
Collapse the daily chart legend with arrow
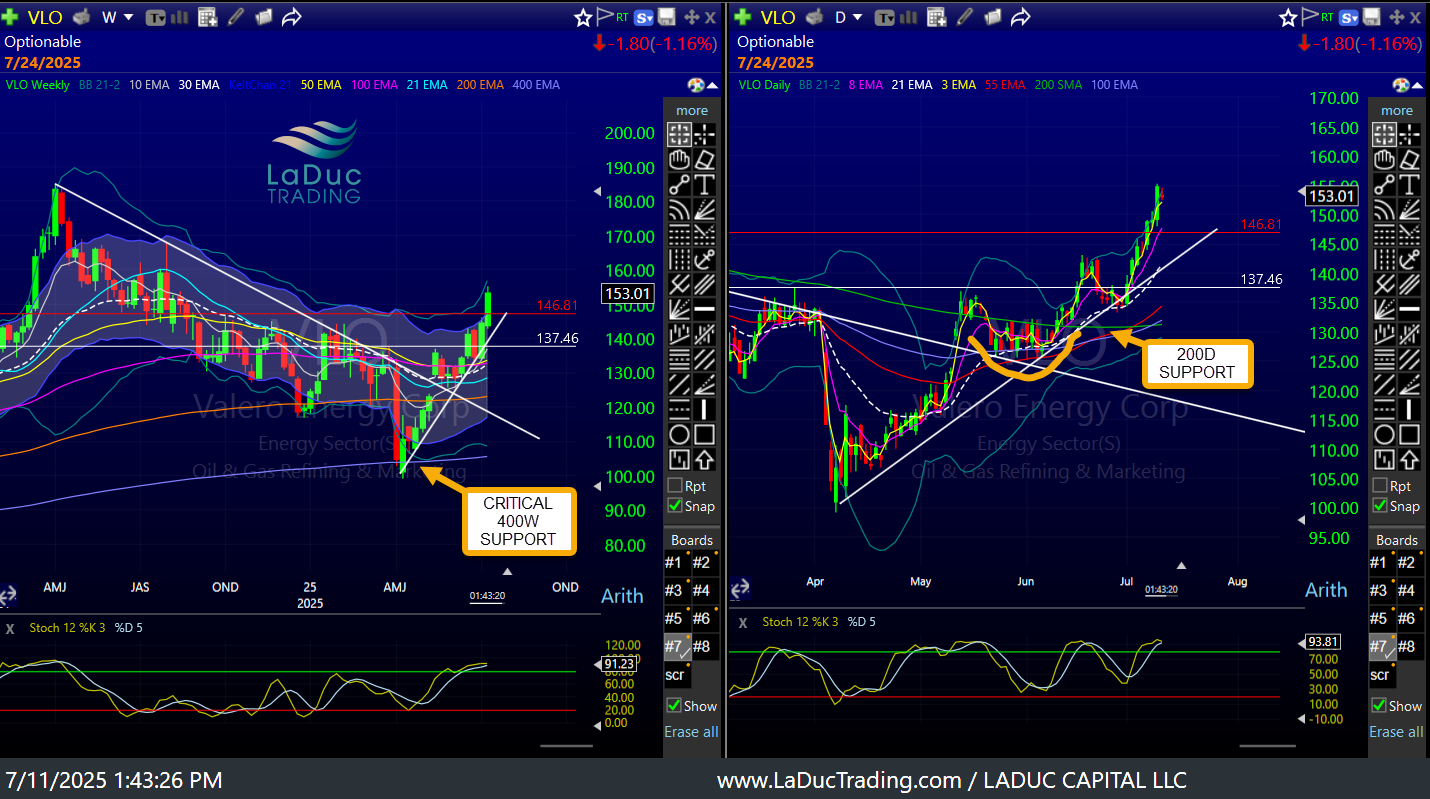[1415, 84]
